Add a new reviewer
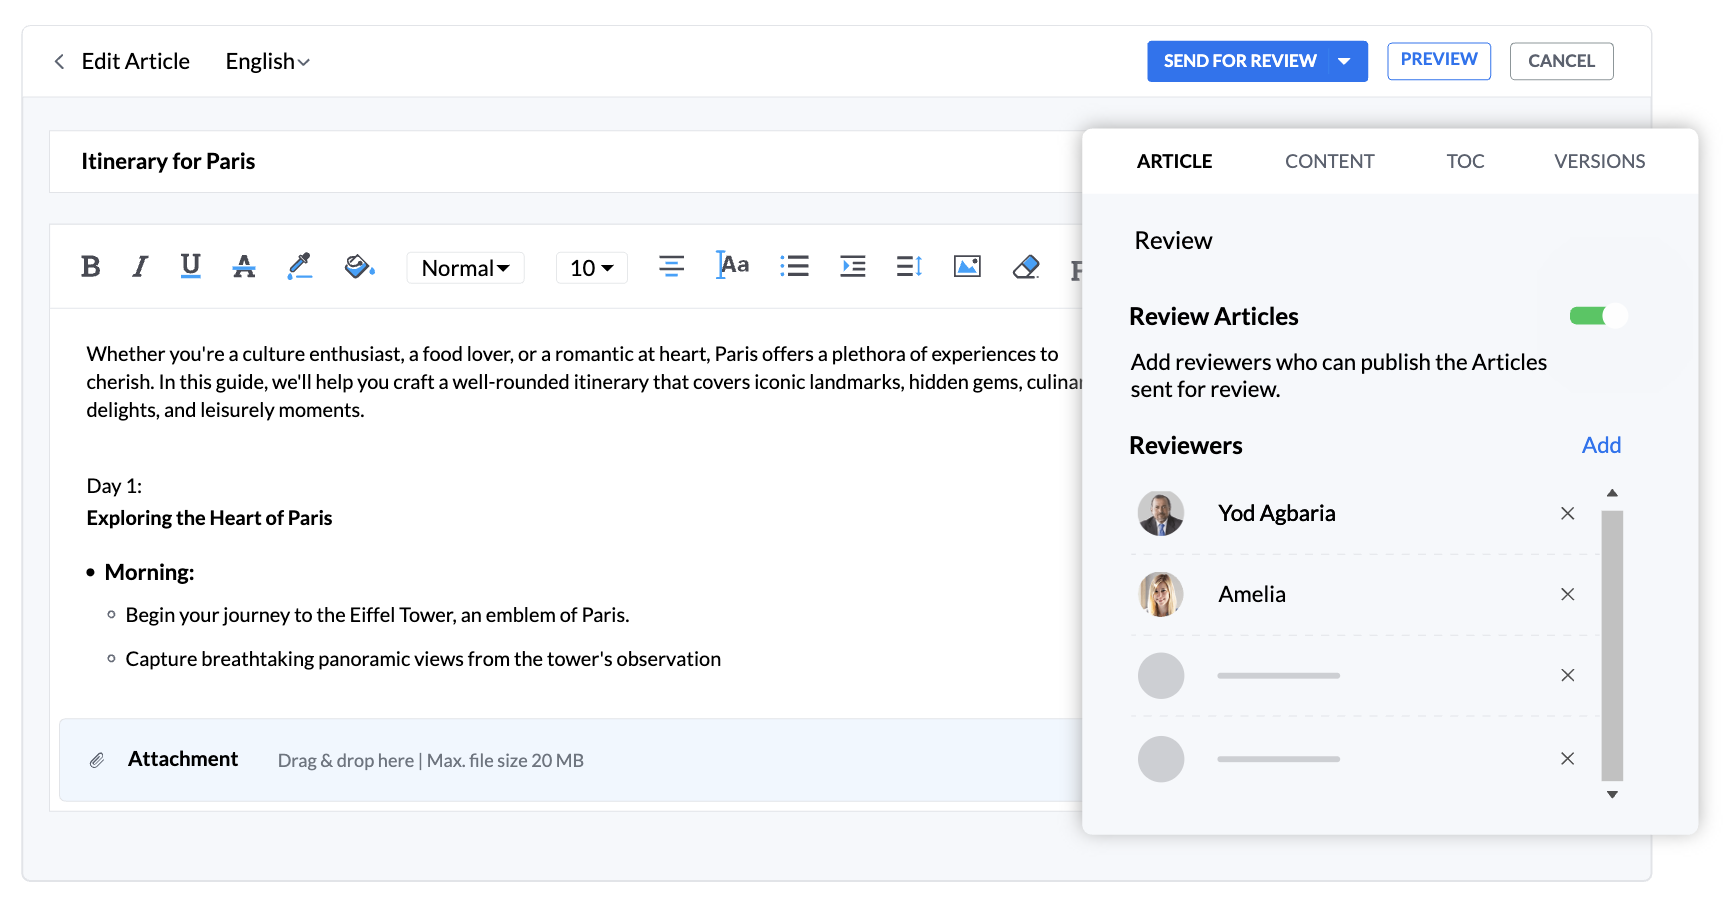 (1601, 445)
